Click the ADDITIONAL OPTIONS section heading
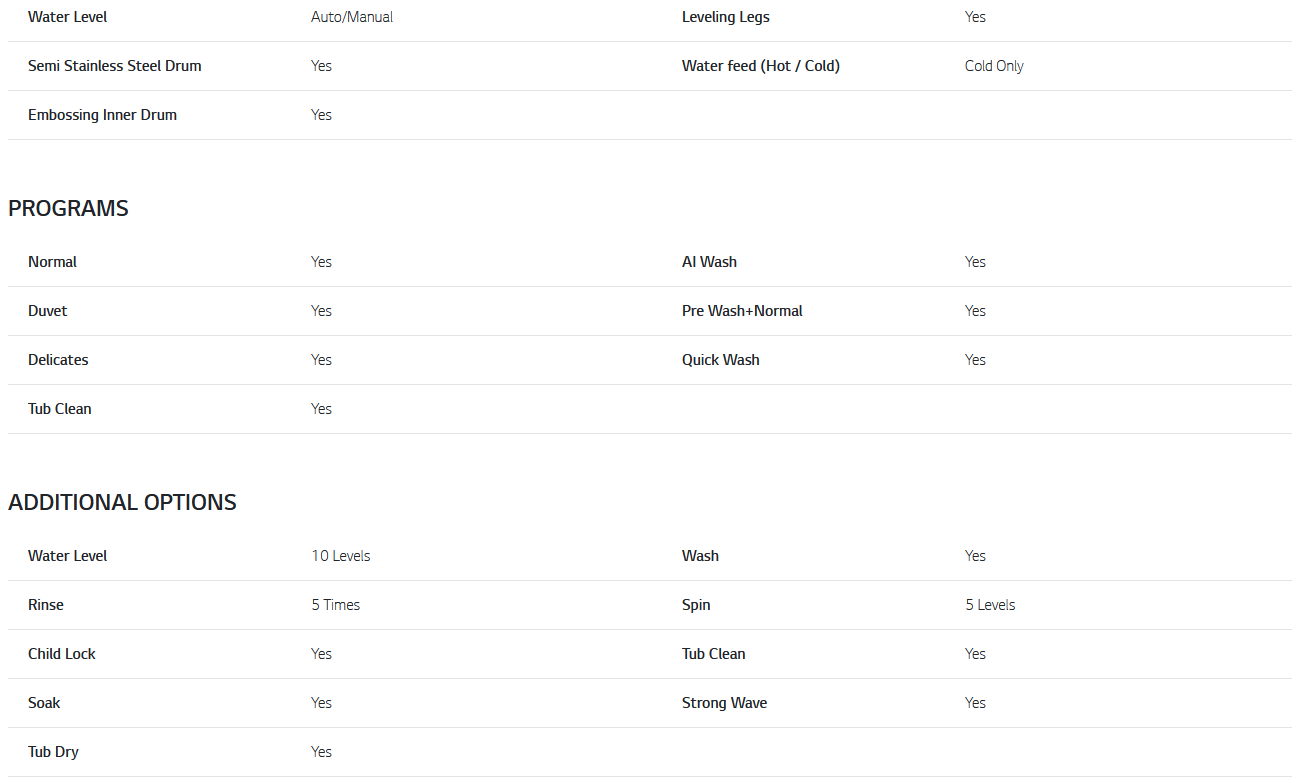Screen dimensions: 1305x783 122,502
